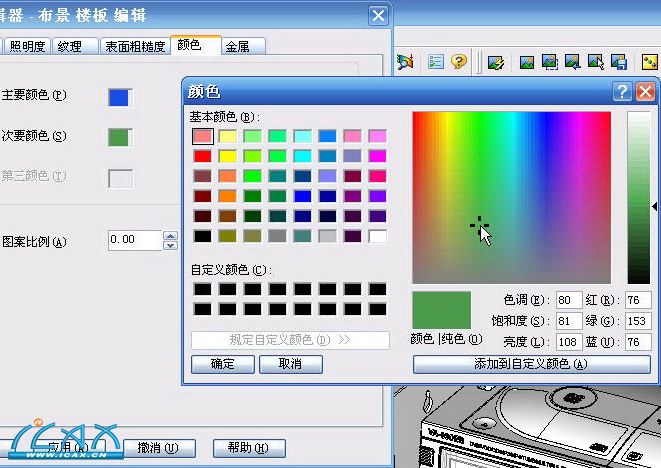Select the last custom color slot in second row

pyautogui.click(x=377, y=309)
